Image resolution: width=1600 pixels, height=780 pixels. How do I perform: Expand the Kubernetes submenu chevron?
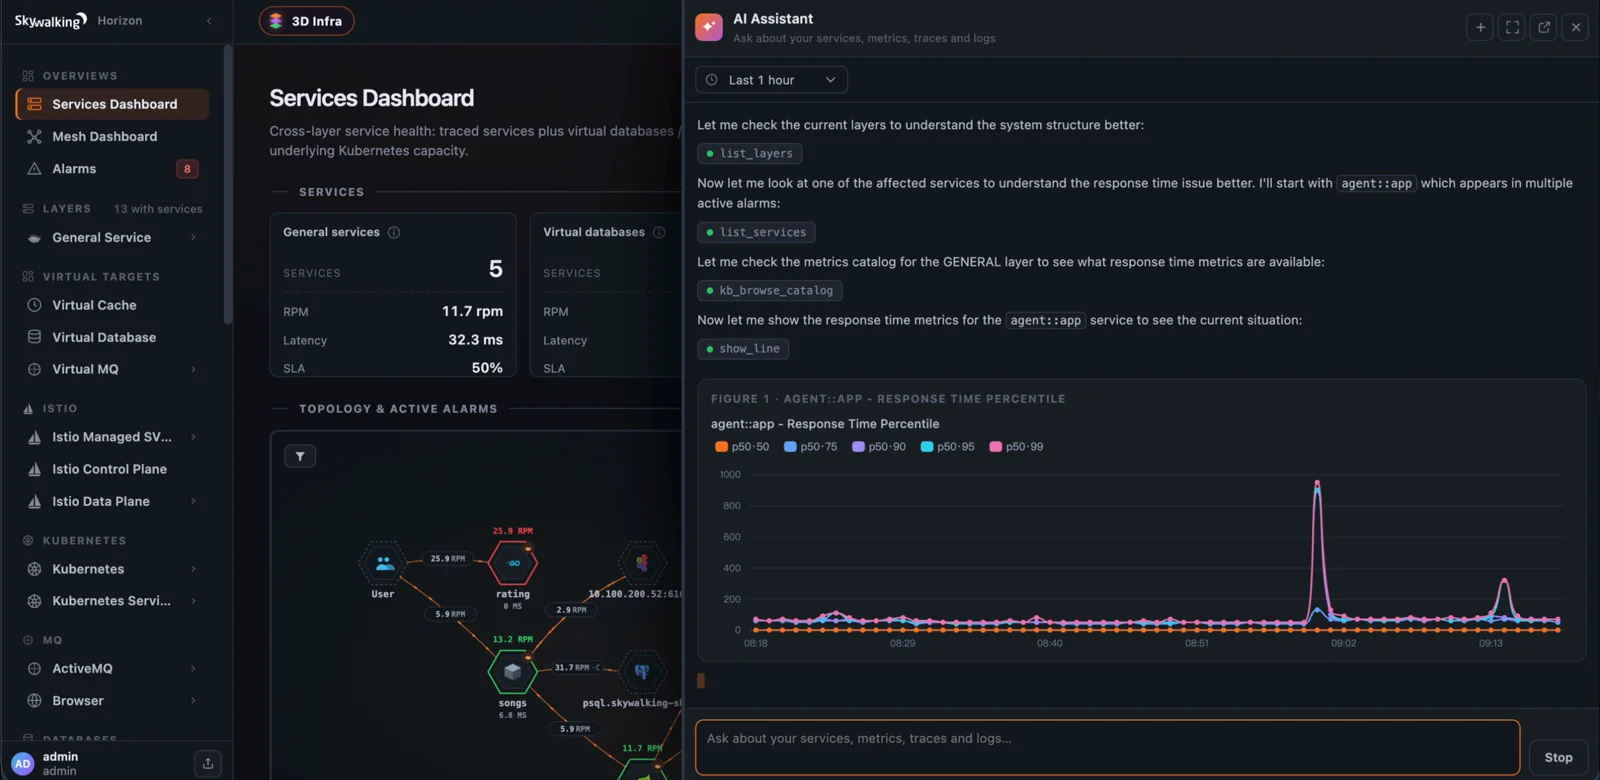click(x=193, y=569)
